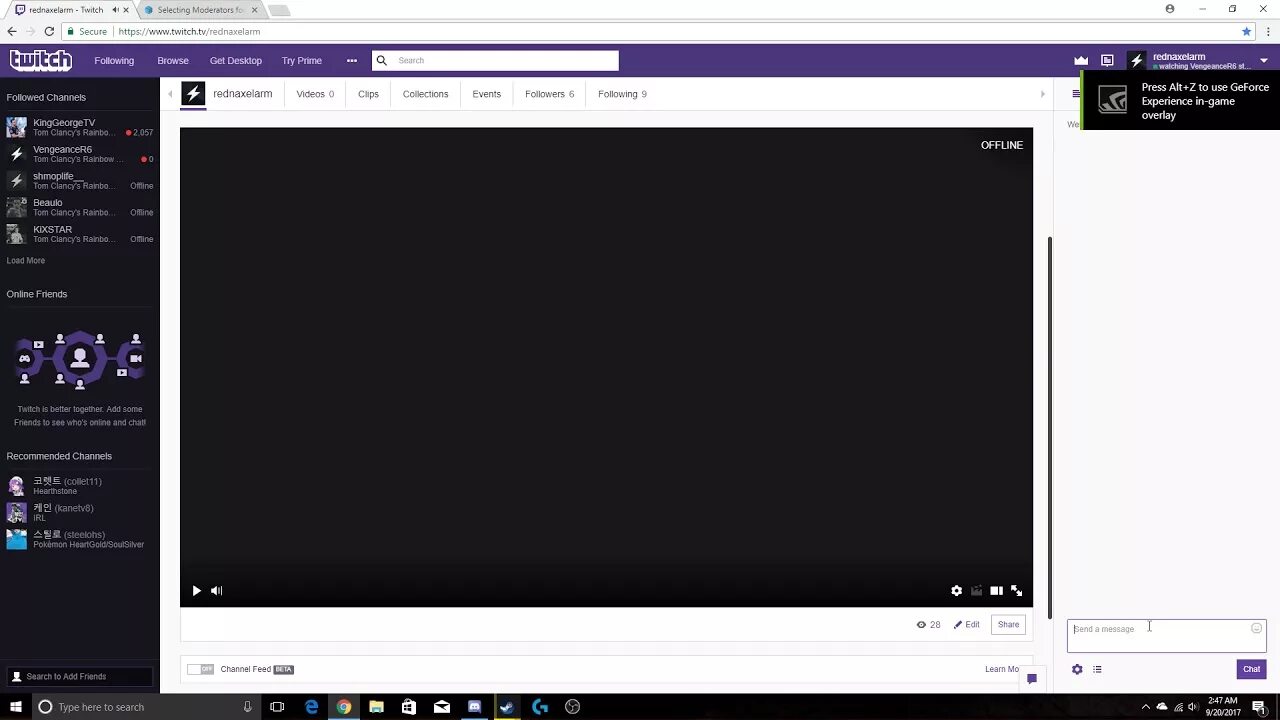Expand the rednaxelarm account dropdown arrow
The width and height of the screenshot is (1280, 720).
(1264, 61)
